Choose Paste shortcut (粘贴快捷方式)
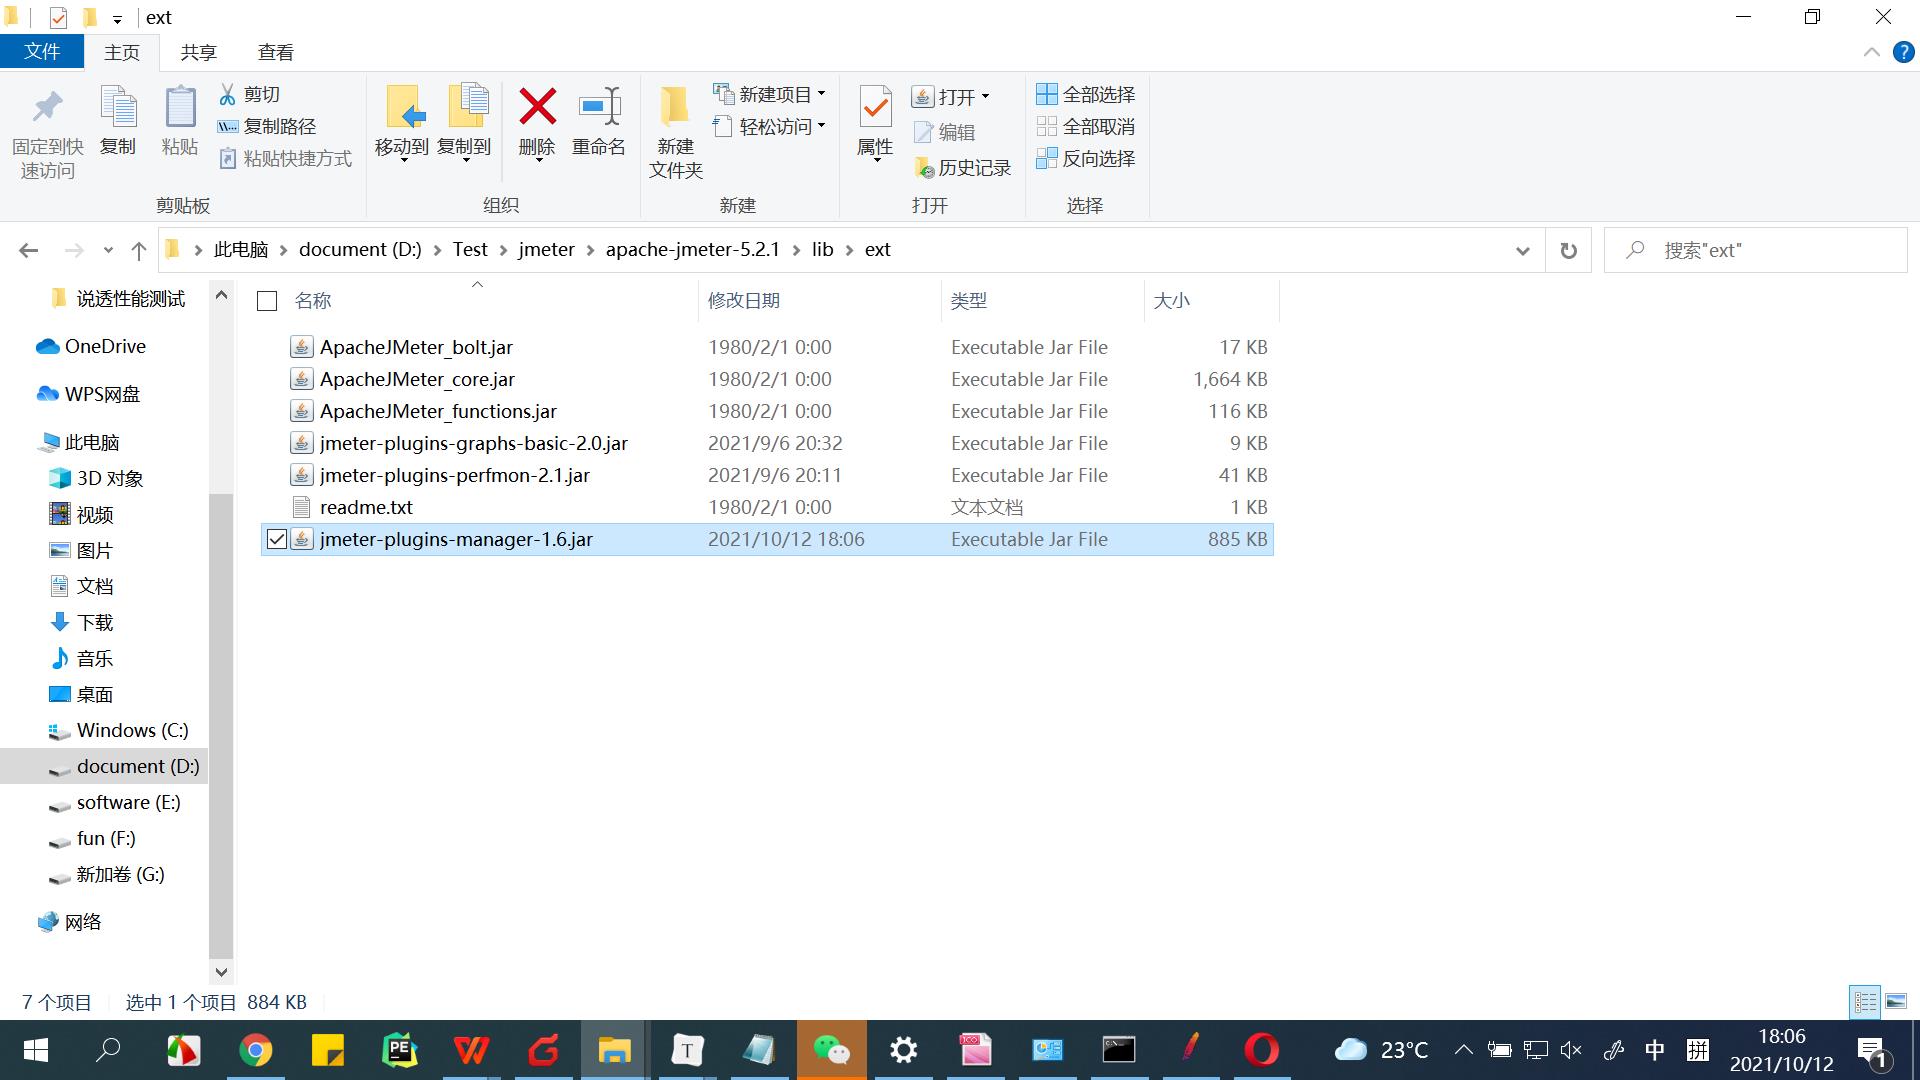The height and width of the screenshot is (1080, 1920). (x=285, y=158)
